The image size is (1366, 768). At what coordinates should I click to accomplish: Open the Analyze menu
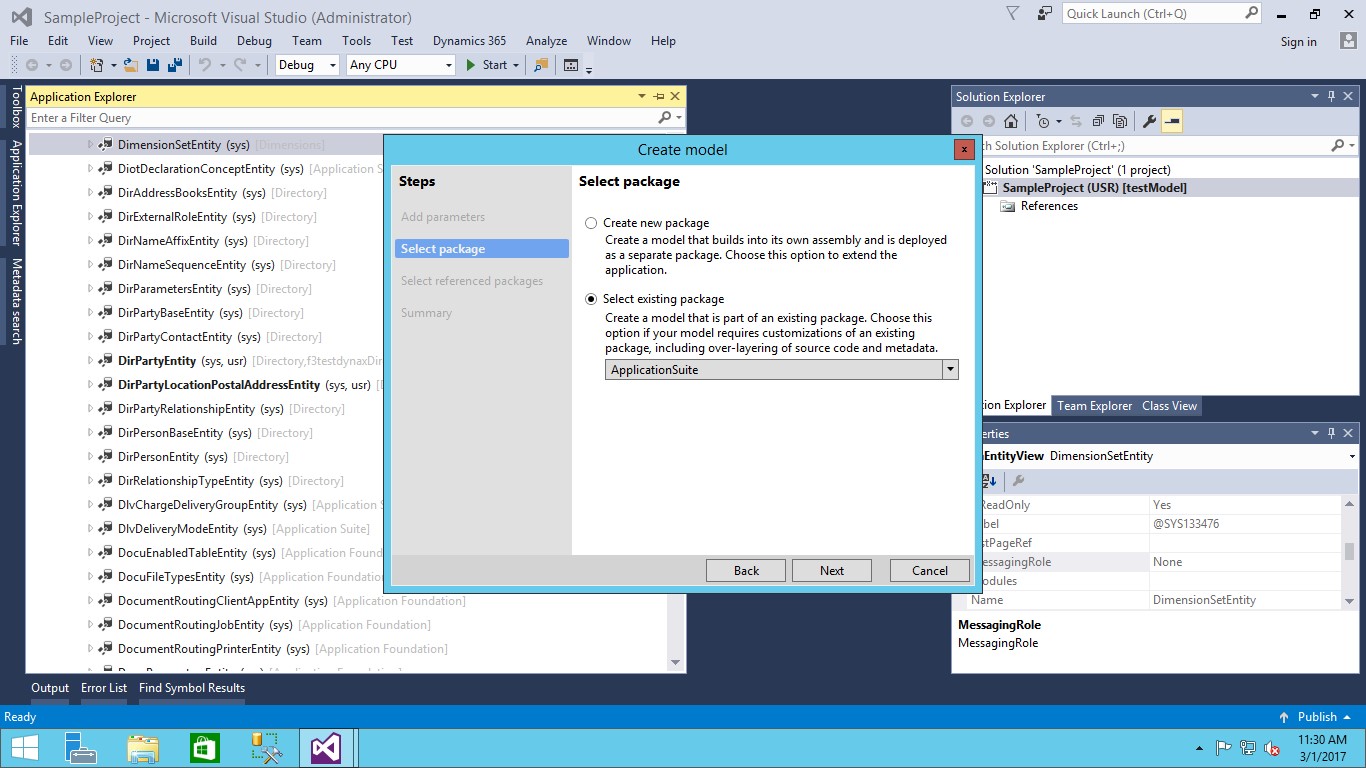click(546, 41)
